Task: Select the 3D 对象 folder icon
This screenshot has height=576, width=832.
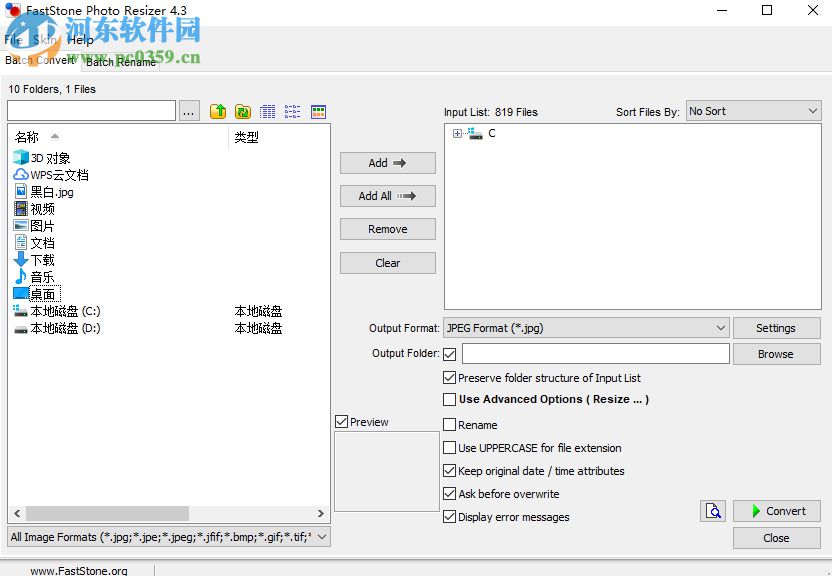Action: pyautogui.click(x=21, y=158)
